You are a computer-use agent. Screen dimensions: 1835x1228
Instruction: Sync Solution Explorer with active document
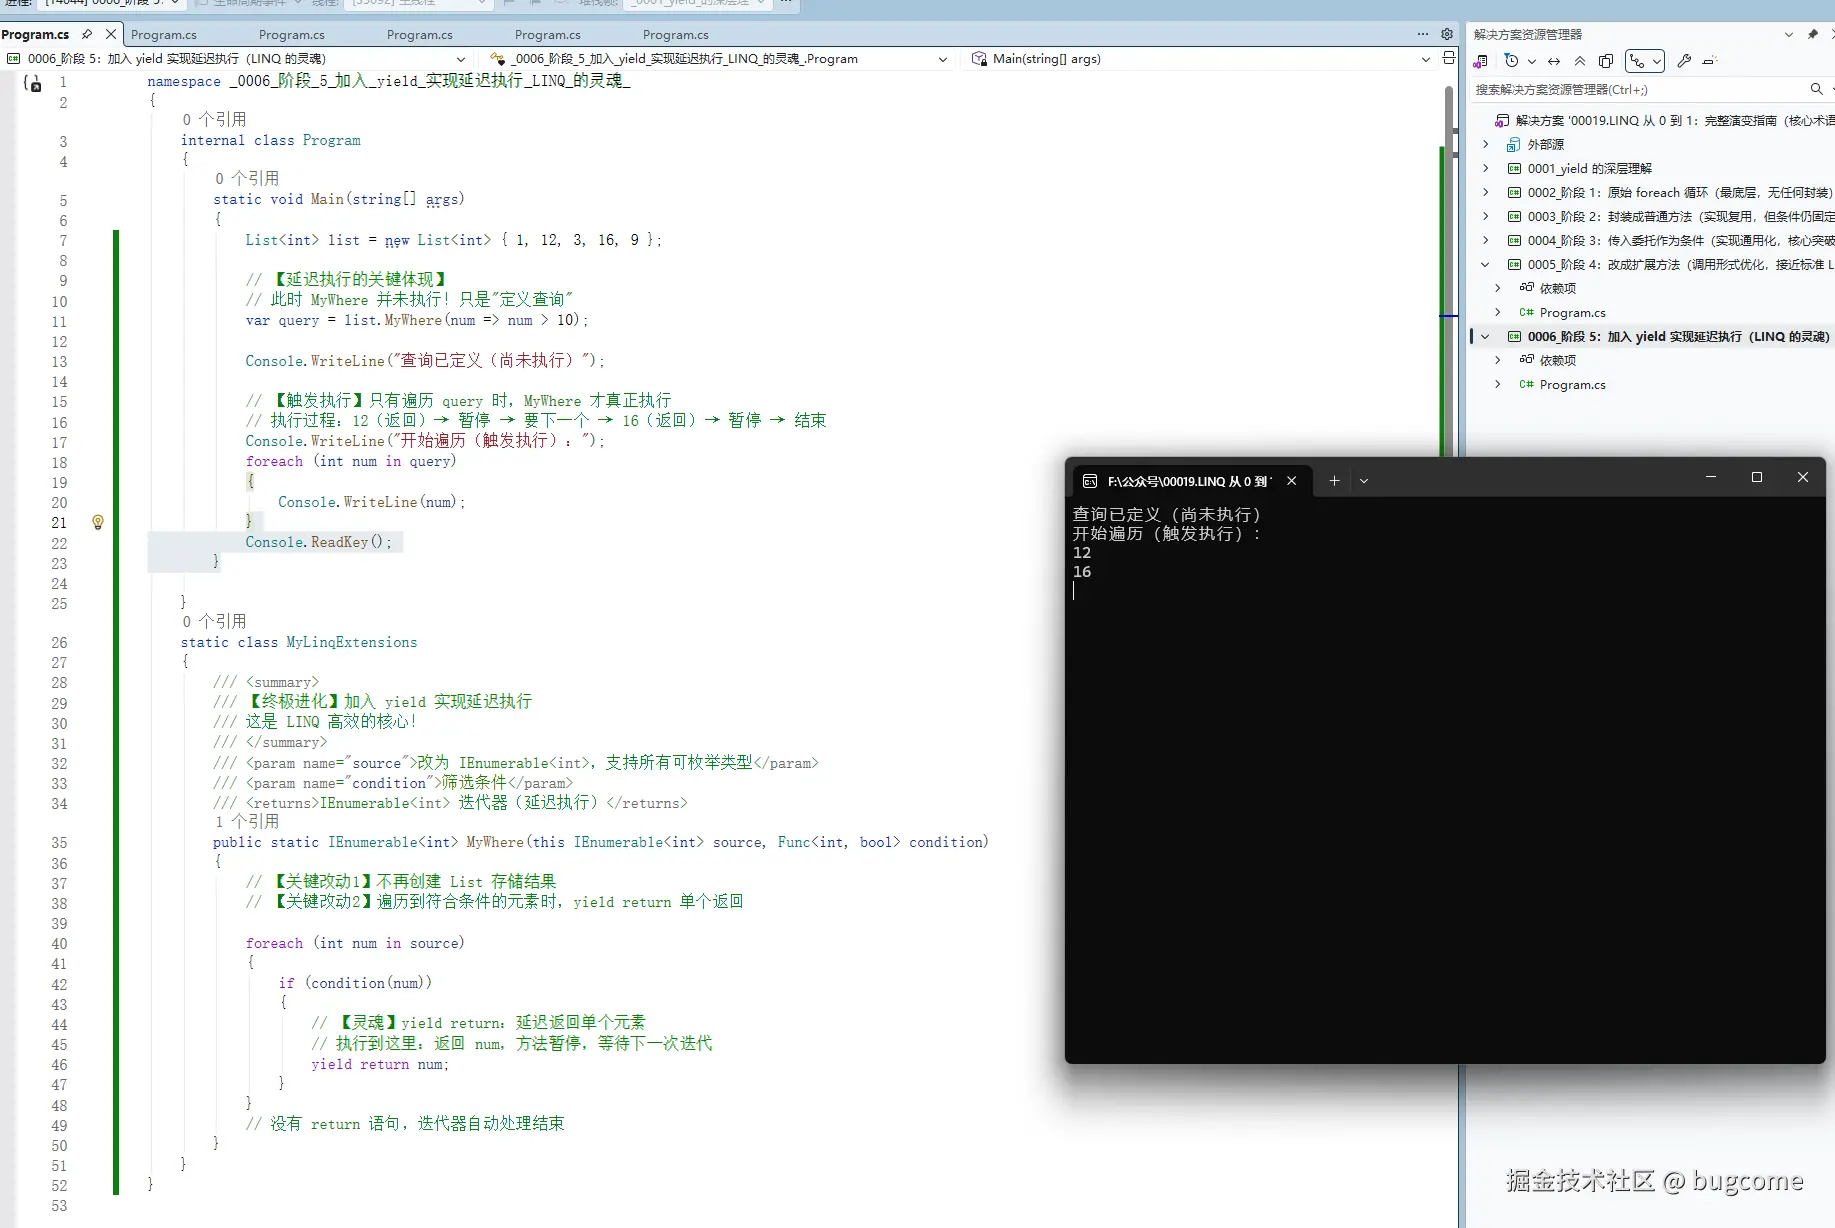click(x=1554, y=61)
